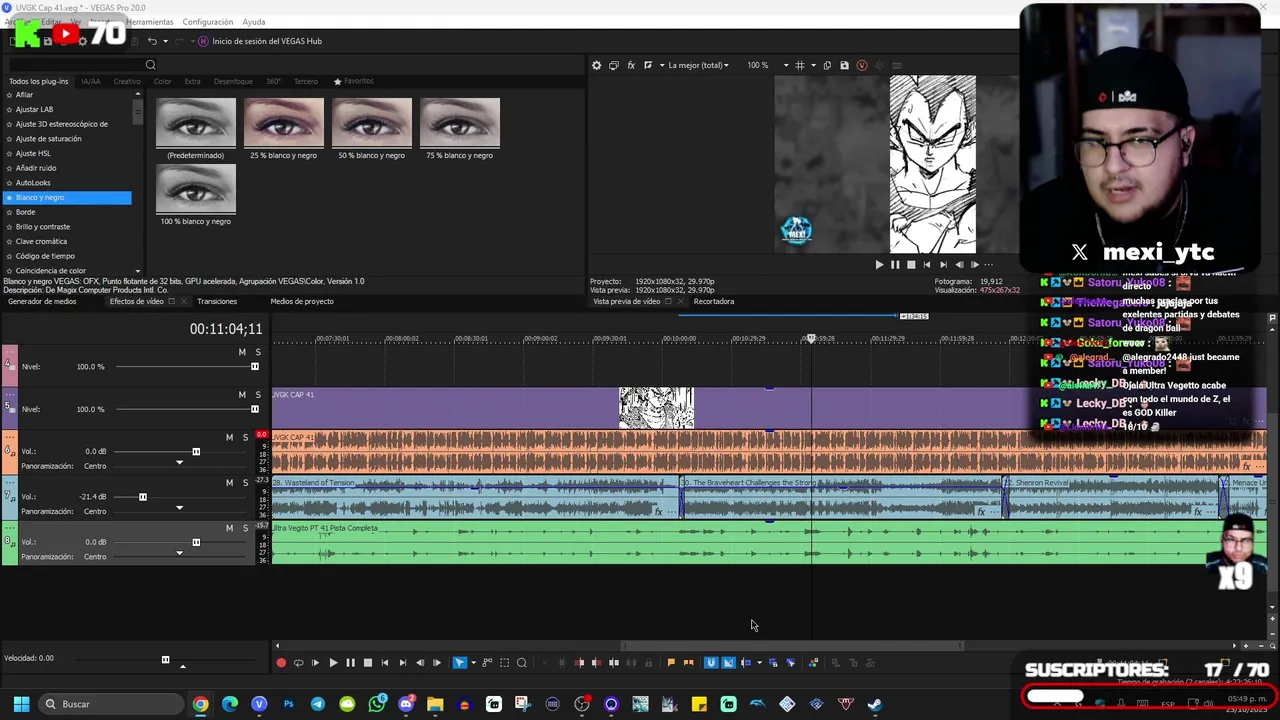Click the Insert Region icon
1280x720 pixels.
pyautogui.click(x=688, y=663)
